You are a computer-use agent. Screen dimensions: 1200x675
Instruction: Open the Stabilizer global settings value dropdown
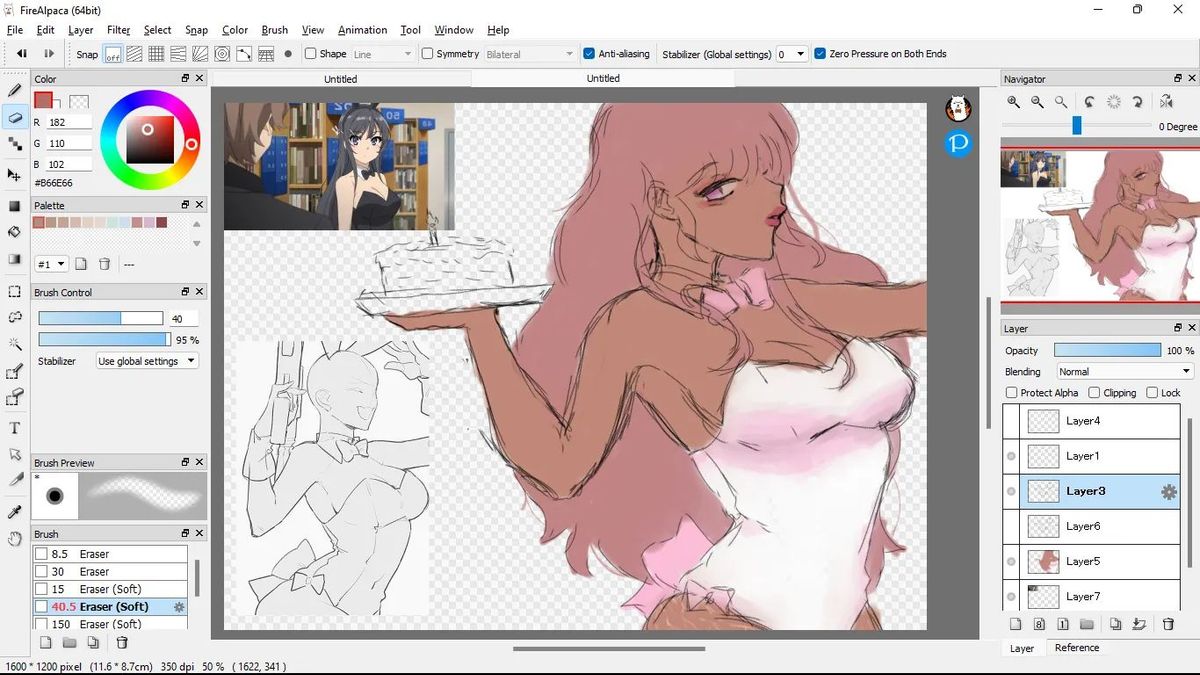pyautogui.click(x=792, y=54)
